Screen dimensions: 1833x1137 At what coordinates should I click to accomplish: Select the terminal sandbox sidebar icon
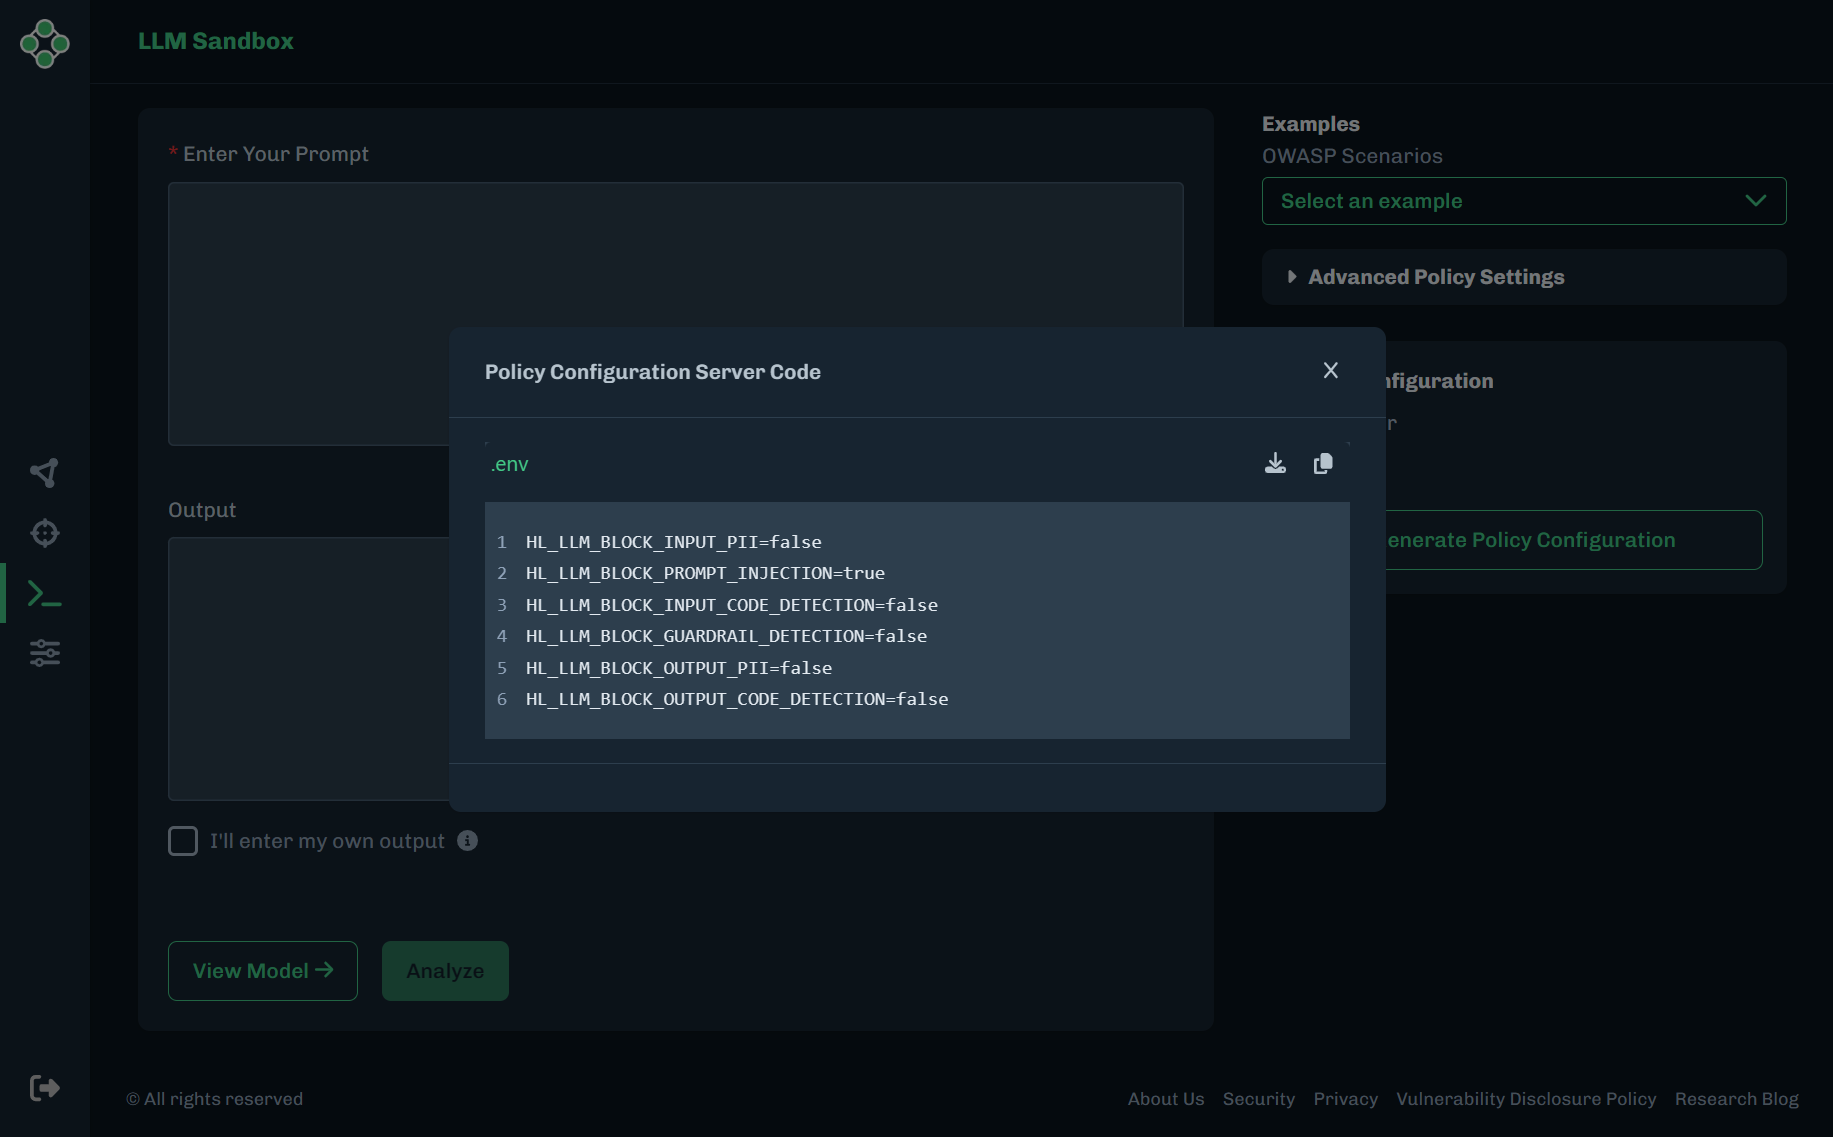[45, 594]
